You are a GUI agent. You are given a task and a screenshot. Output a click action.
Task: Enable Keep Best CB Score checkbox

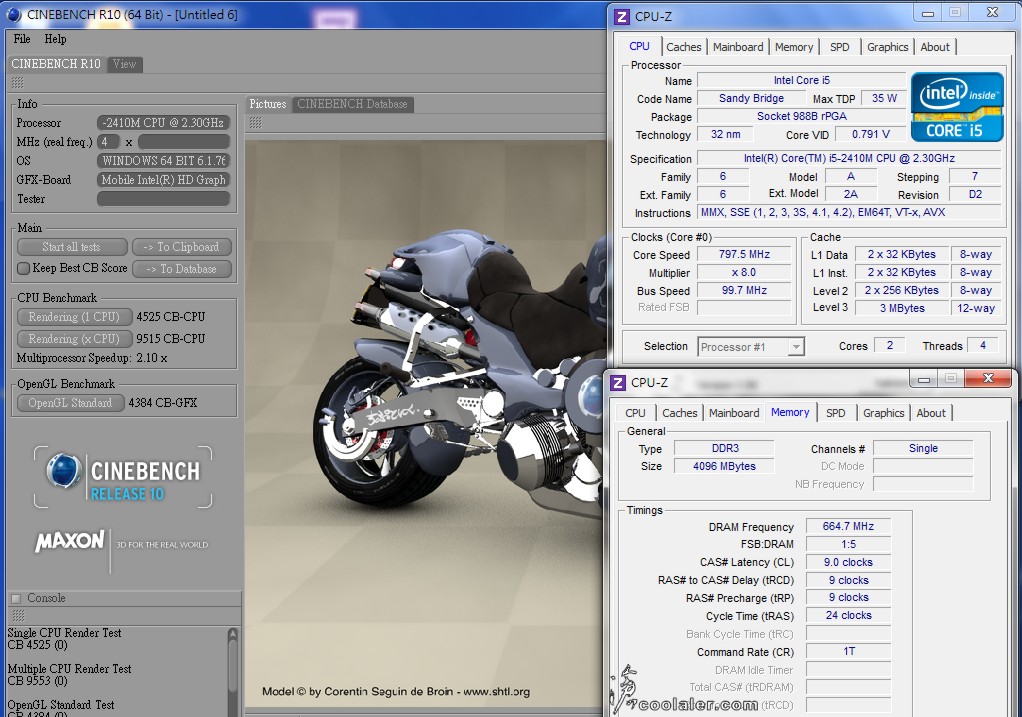click(23, 268)
